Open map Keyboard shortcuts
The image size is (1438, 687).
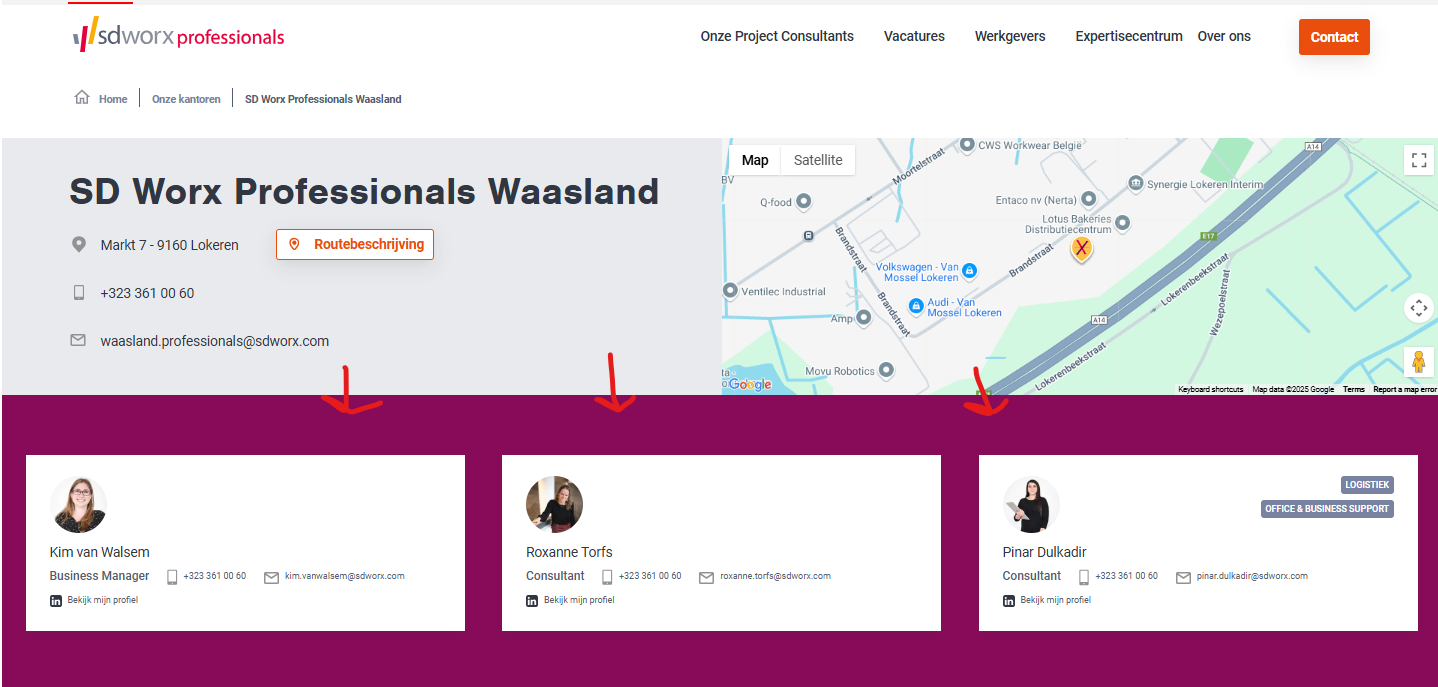pyautogui.click(x=1210, y=389)
